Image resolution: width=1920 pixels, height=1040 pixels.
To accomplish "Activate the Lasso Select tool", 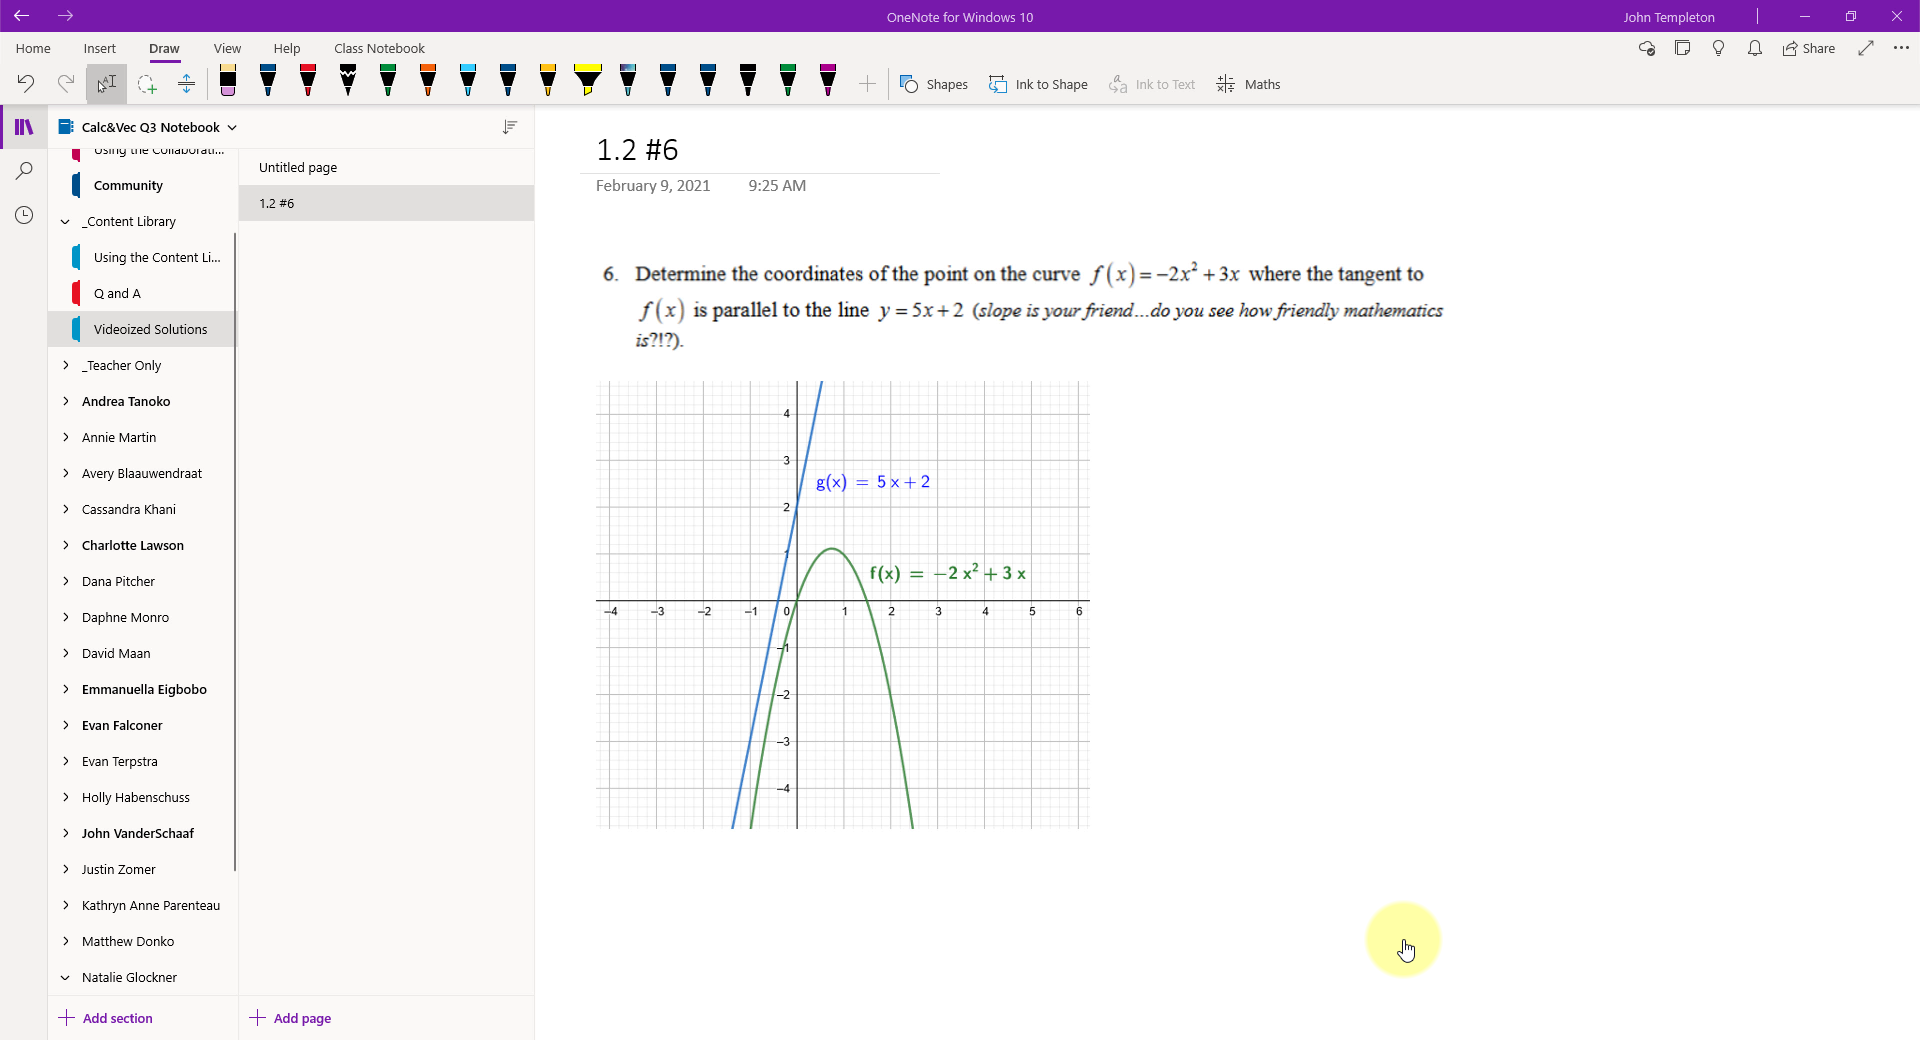I will (147, 85).
